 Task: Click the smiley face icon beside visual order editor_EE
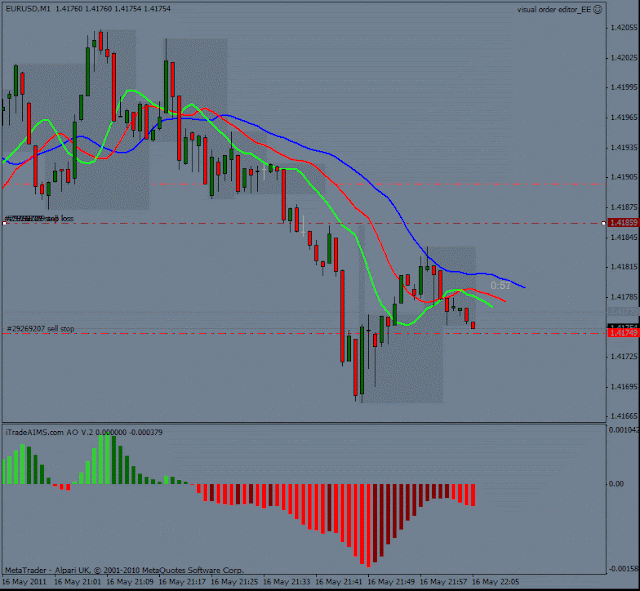point(597,9)
